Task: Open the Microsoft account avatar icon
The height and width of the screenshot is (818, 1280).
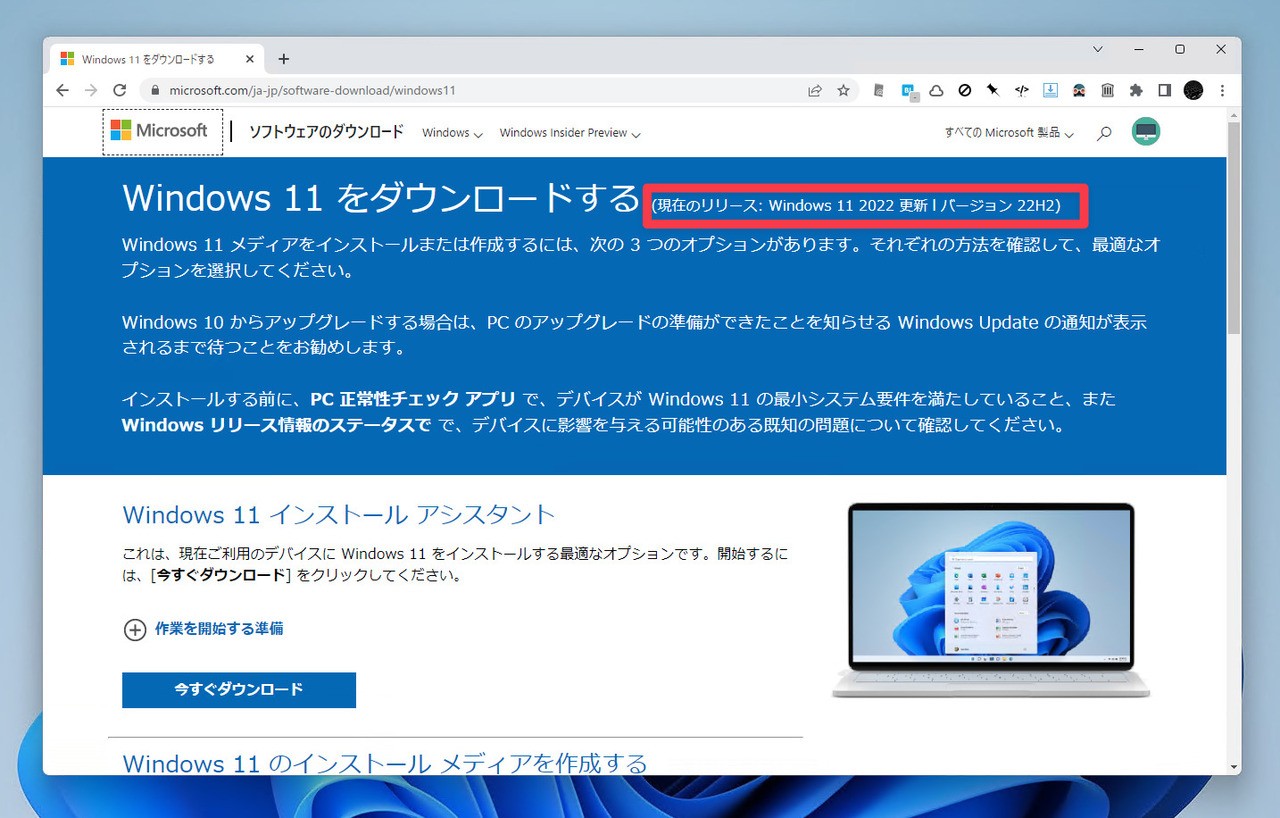Action: coord(1146,131)
